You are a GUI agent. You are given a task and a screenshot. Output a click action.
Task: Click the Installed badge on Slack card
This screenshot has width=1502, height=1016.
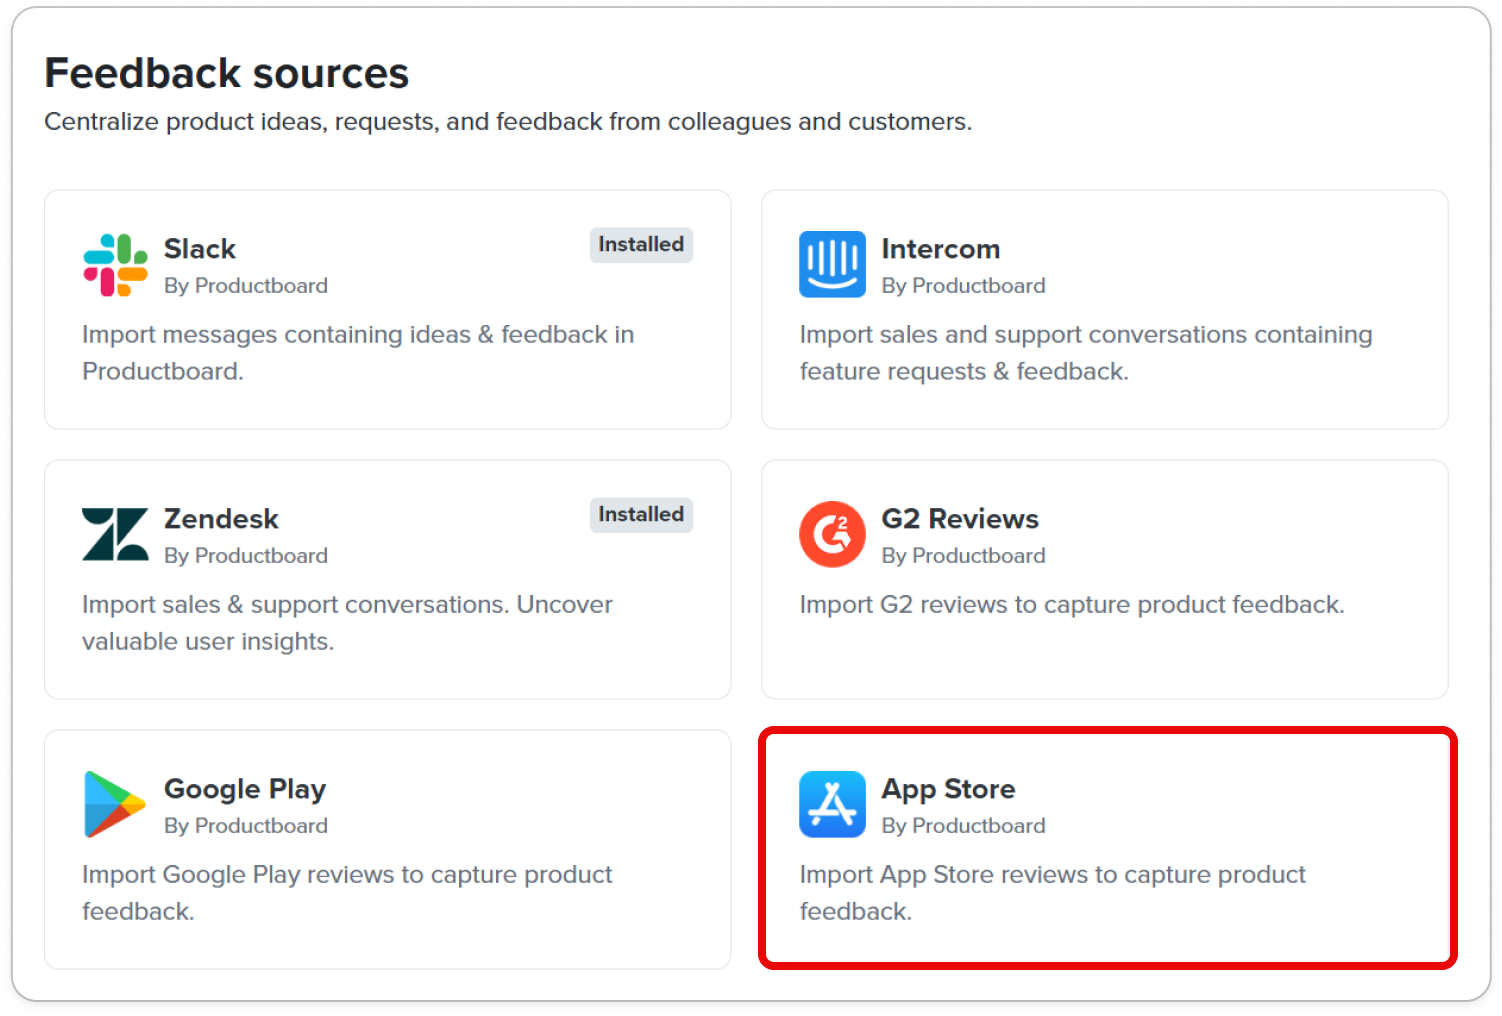641,245
